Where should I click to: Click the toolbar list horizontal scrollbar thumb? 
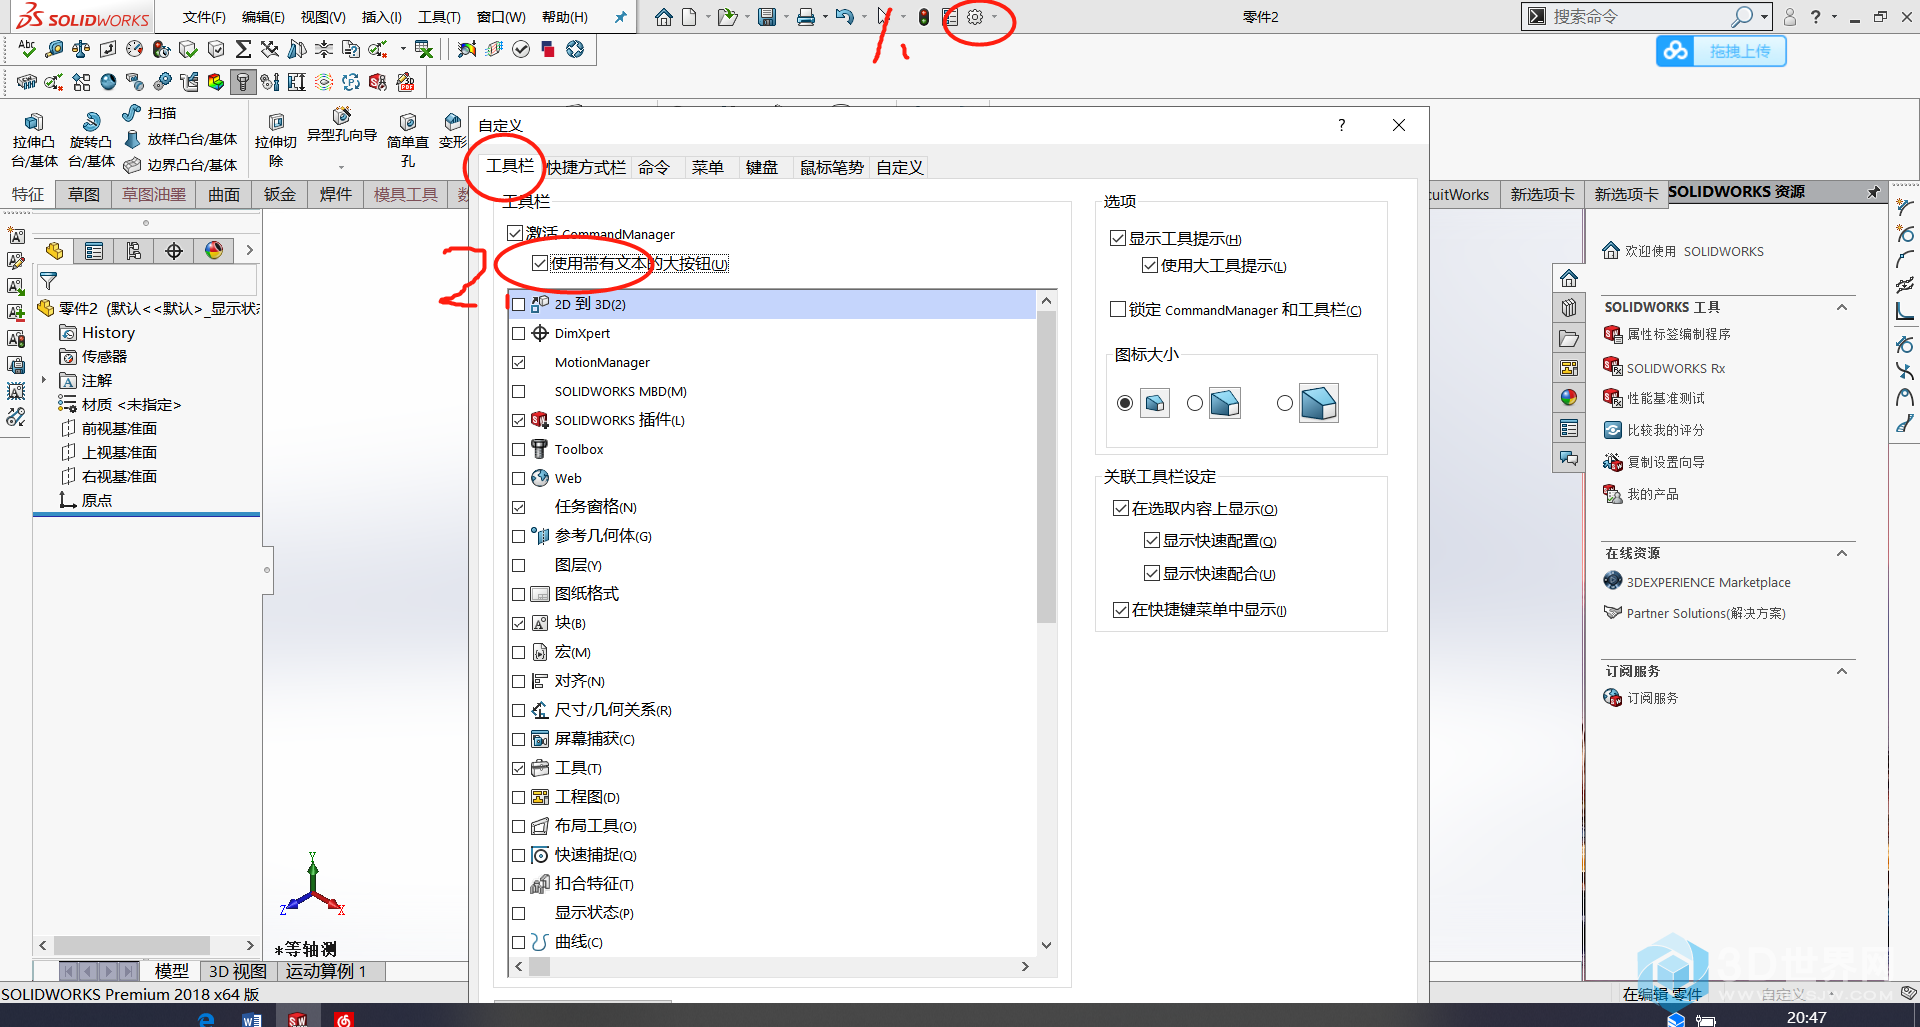(539, 966)
